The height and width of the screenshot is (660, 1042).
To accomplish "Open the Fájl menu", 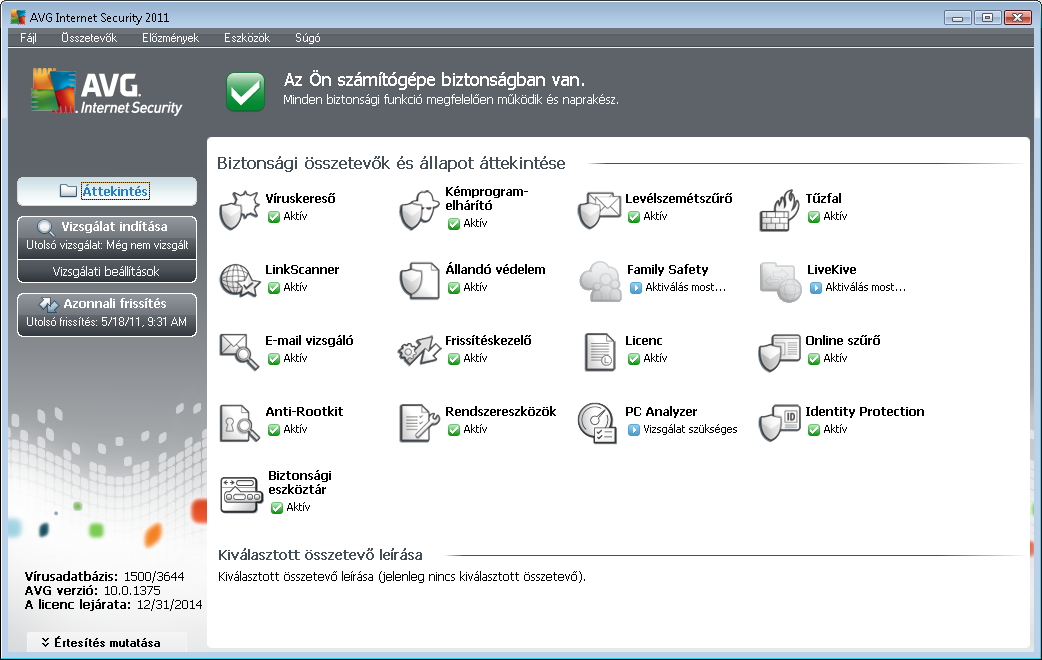I will (28, 38).
